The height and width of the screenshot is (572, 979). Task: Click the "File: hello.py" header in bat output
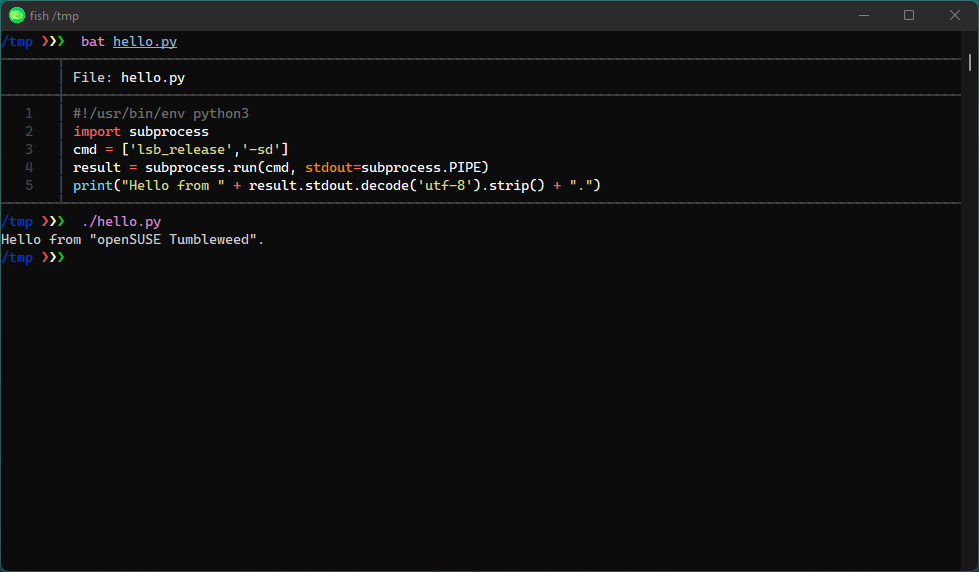[x=129, y=77]
